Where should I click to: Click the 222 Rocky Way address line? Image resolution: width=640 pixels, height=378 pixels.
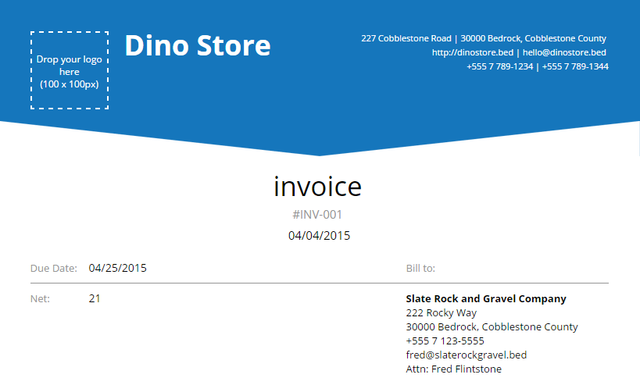[x=441, y=313]
